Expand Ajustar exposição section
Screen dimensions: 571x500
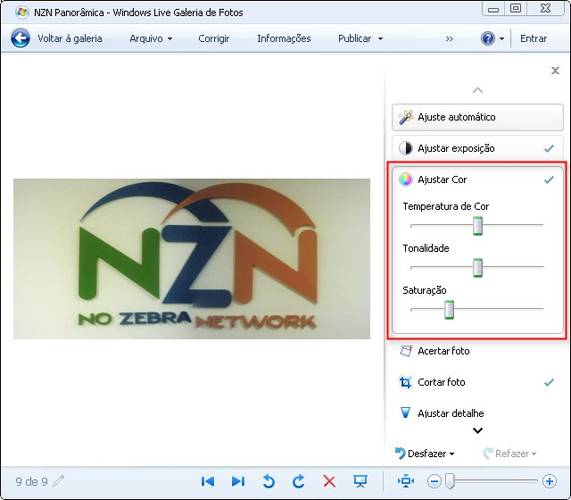coord(477,148)
